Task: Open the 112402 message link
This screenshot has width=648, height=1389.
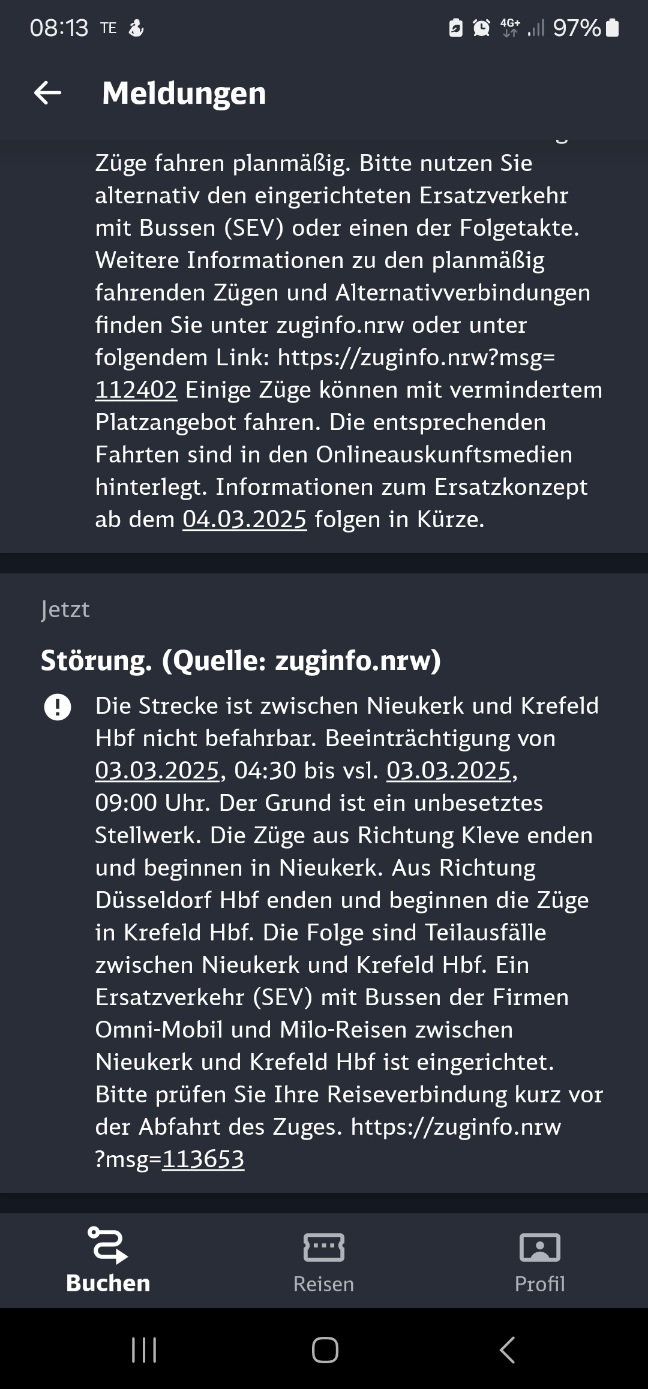Action: [x=136, y=389]
